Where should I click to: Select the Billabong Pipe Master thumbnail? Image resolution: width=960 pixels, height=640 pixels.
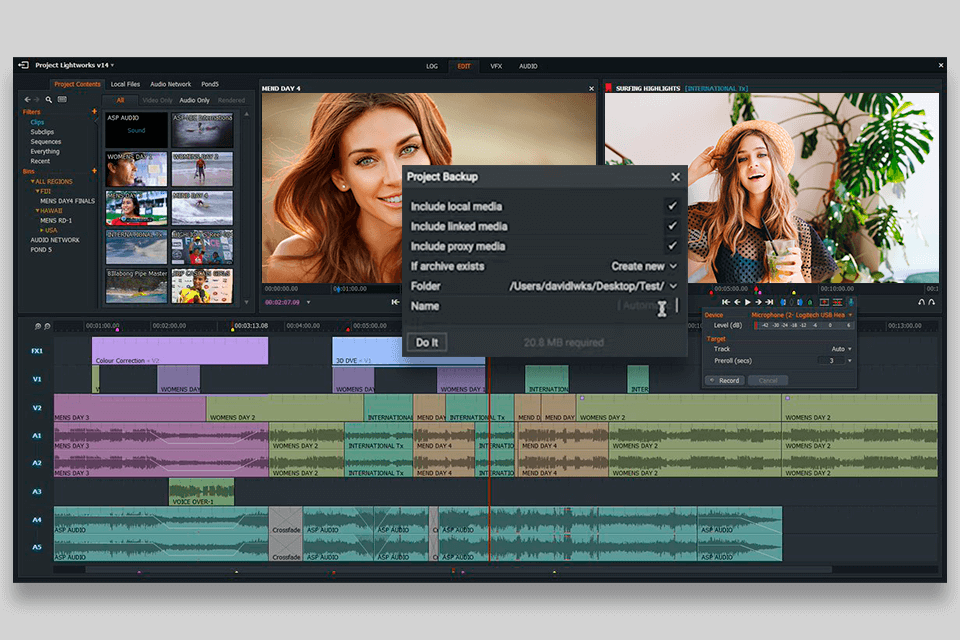(136, 286)
